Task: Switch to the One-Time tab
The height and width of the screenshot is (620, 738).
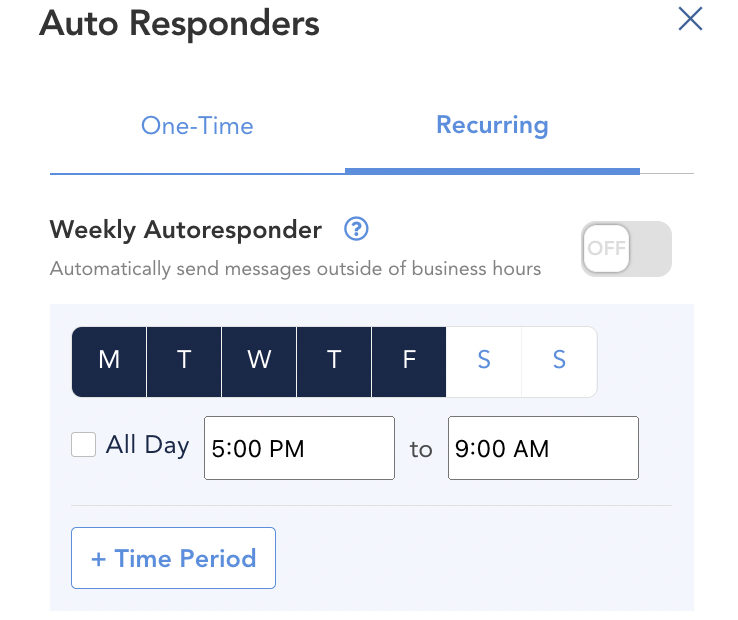Action: tap(197, 126)
